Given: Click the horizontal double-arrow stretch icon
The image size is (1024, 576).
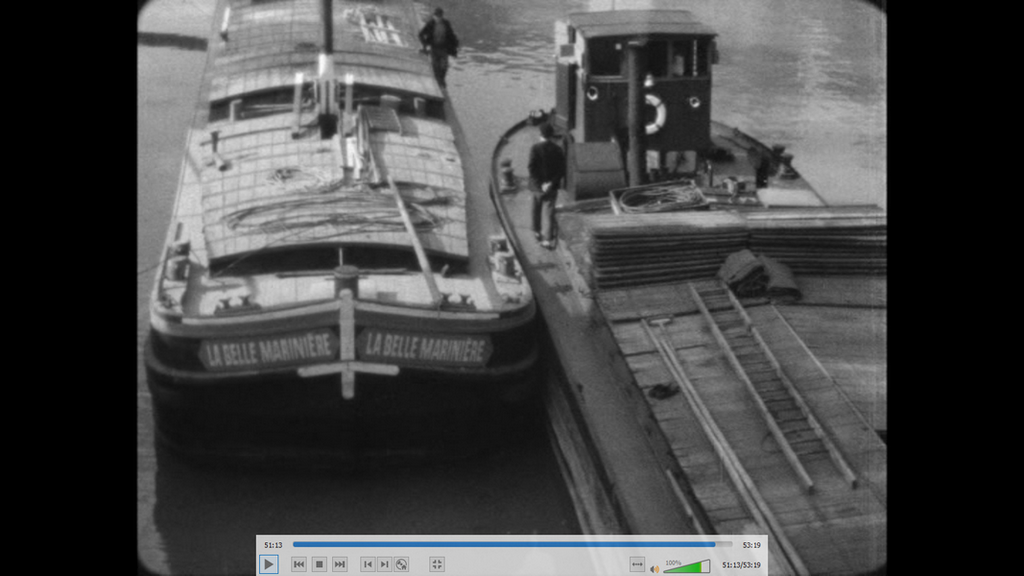Looking at the screenshot, I should click(637, 565).
